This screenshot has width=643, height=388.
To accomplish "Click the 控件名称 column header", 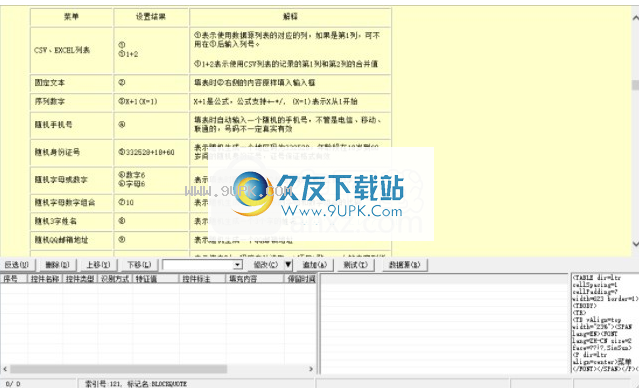I will click(x=45, y=279).
